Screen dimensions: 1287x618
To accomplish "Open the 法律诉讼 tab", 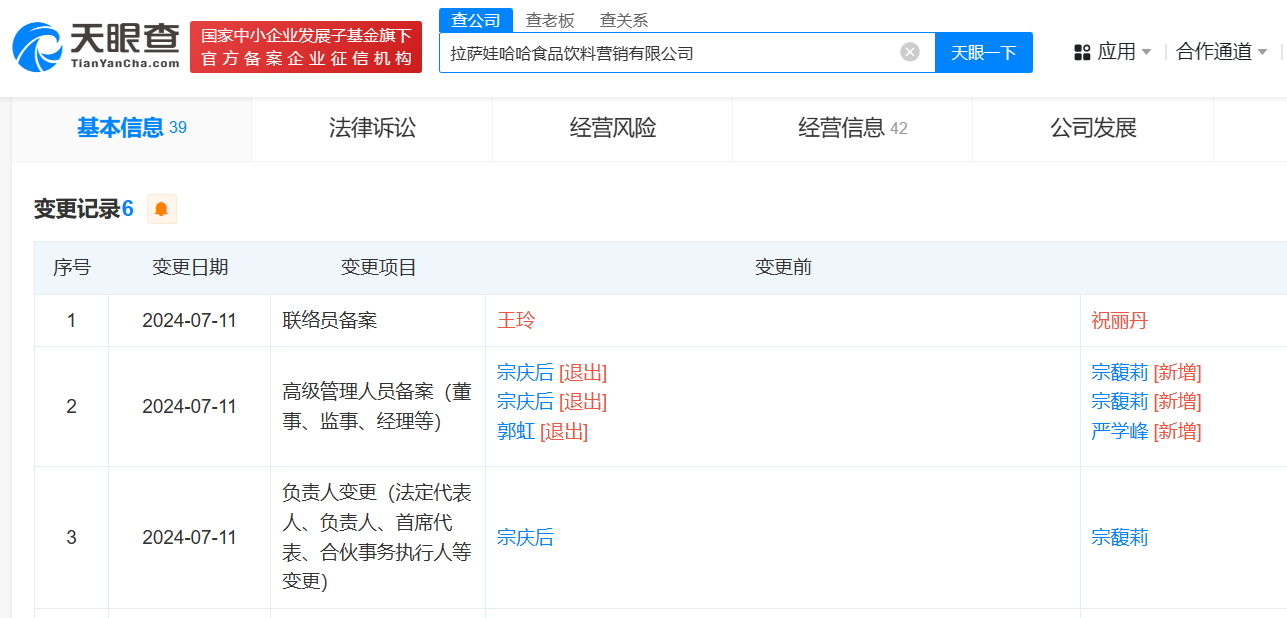I will pos(371,128).
